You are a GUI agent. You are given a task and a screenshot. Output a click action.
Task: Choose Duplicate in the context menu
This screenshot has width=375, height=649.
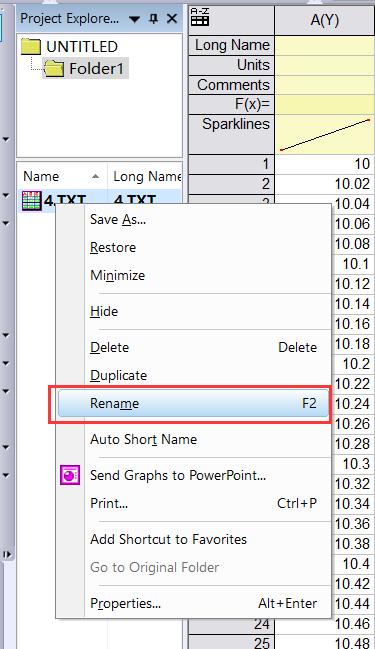point(118,375)
